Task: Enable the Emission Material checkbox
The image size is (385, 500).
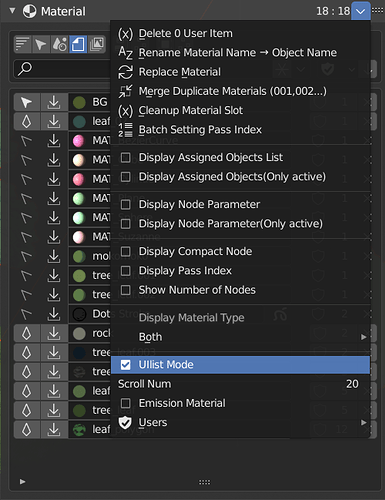Action: pyautogui.click(x=126, y=403)
